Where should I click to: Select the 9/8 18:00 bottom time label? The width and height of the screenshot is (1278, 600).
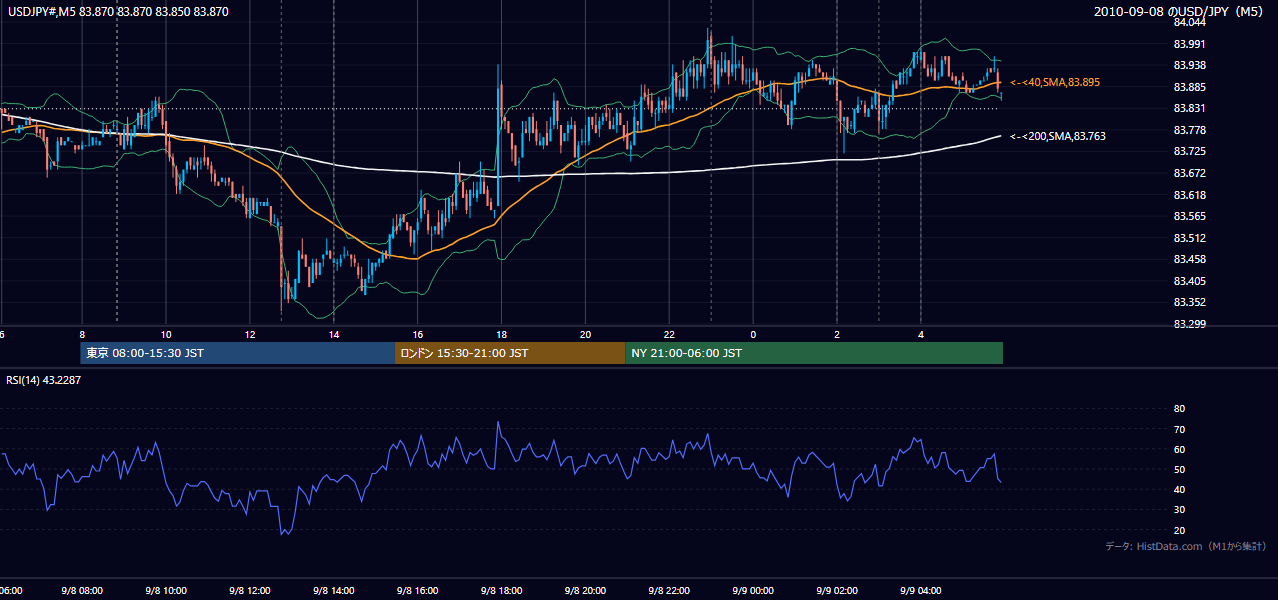click(502, 591)
